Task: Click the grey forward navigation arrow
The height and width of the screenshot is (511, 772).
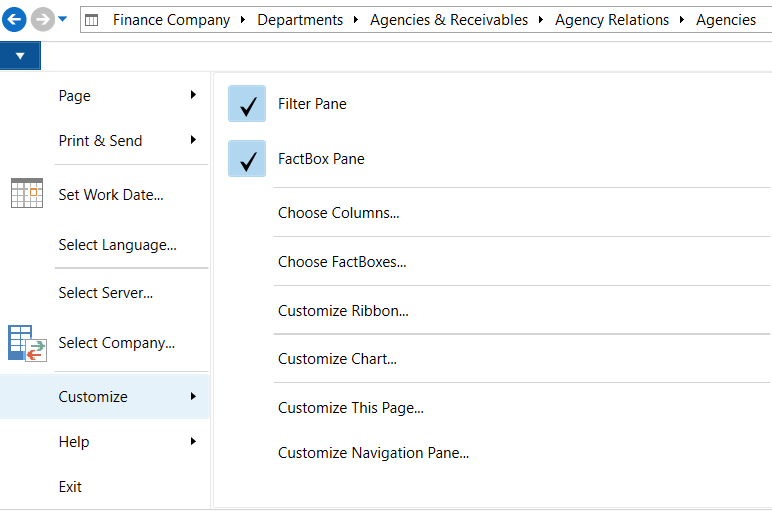Action: click(x=41, y=19)
